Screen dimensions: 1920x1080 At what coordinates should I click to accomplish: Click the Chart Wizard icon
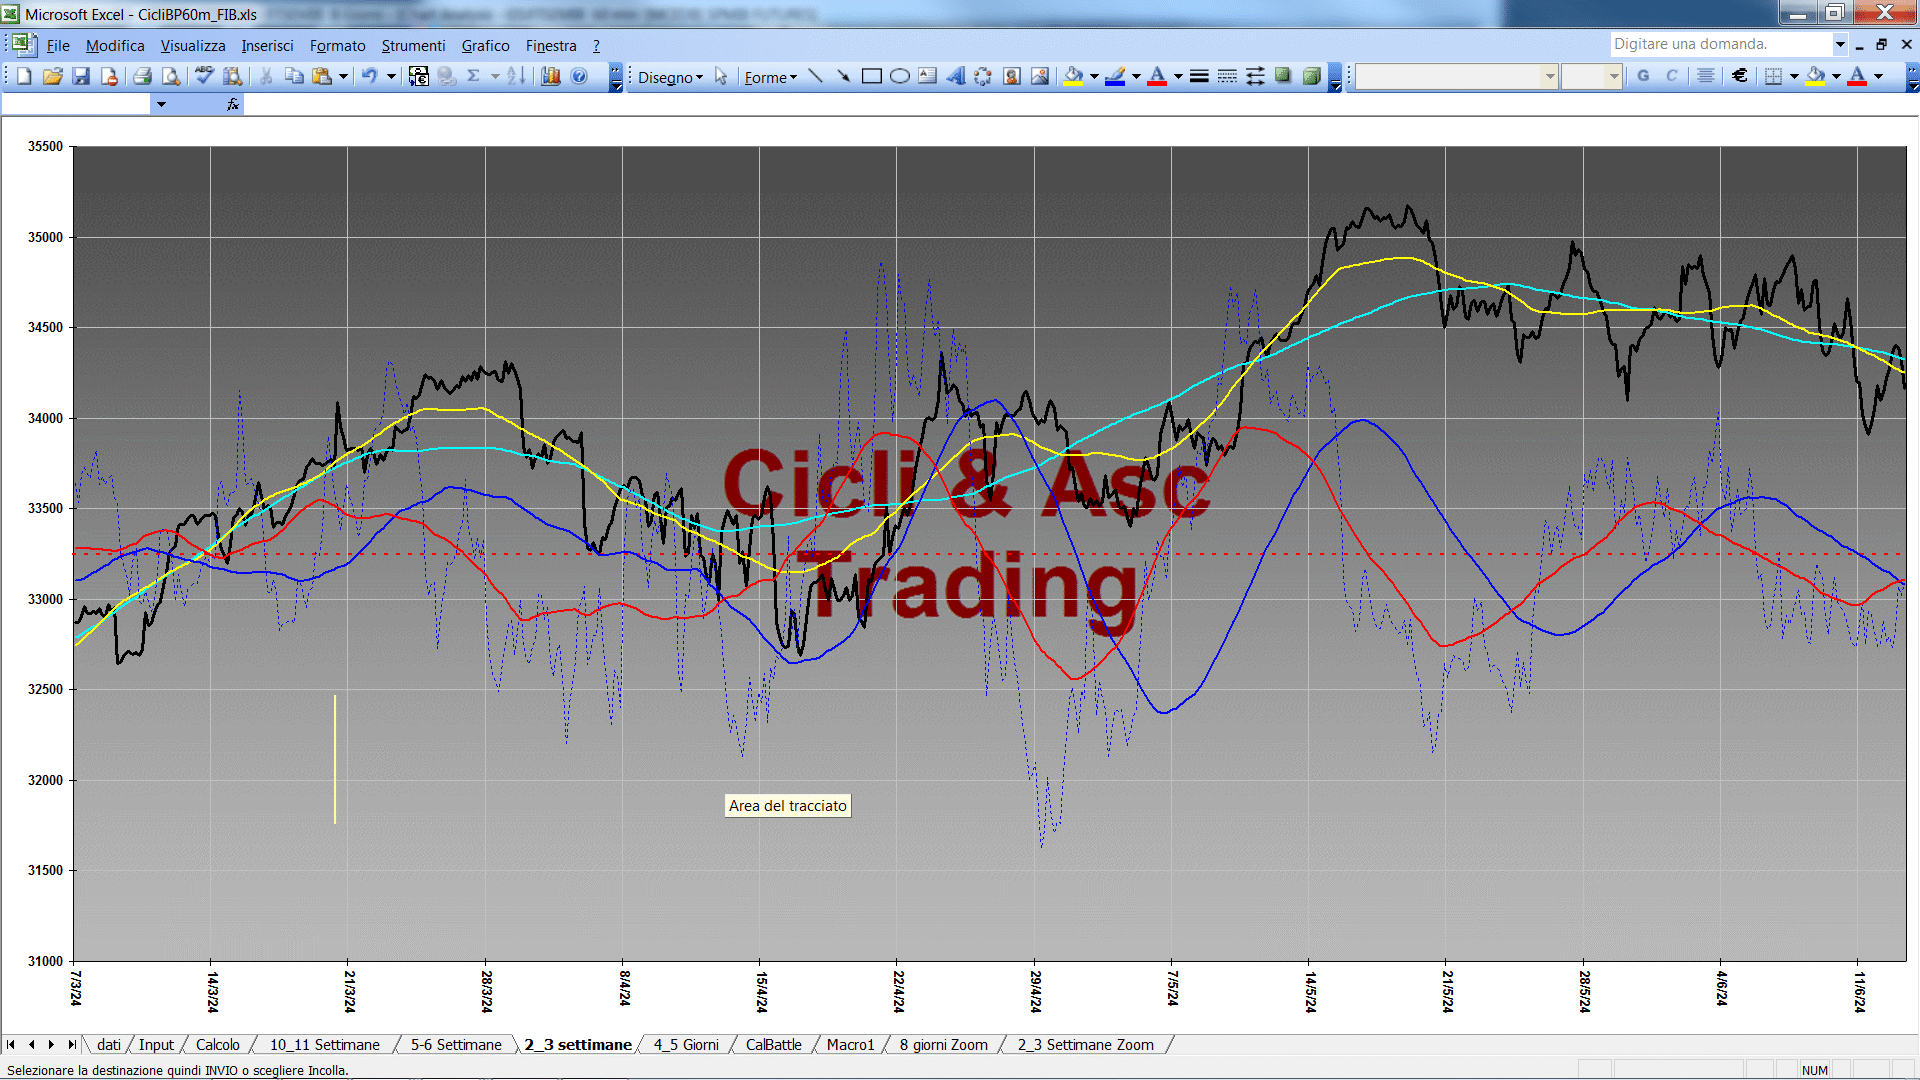click(x=550, y=76)
